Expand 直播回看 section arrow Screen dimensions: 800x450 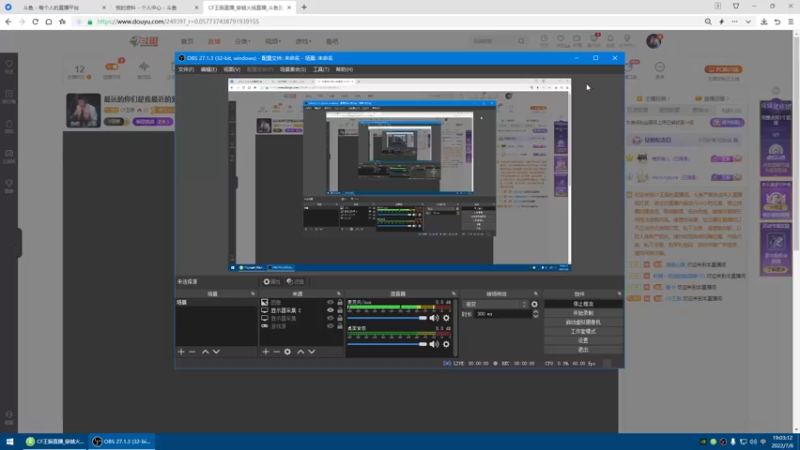pyautogui.click(x=728, y=98)
